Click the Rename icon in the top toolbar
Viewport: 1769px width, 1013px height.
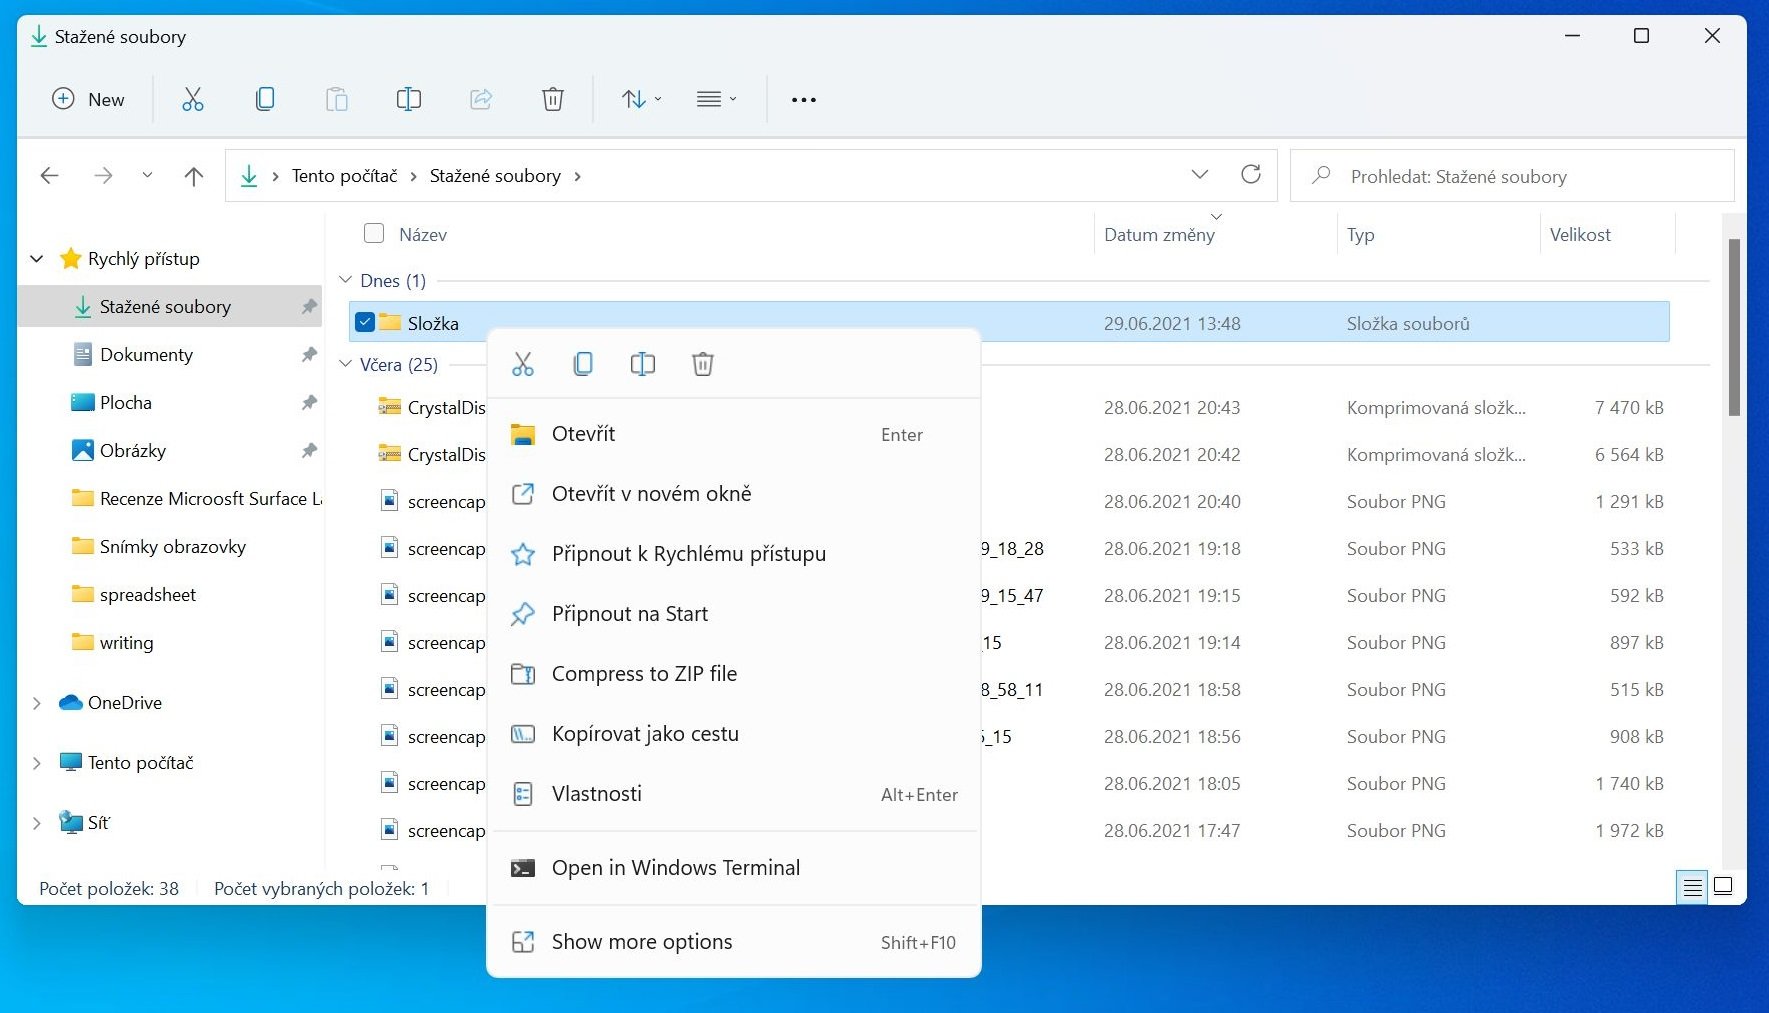coord(409,99)
